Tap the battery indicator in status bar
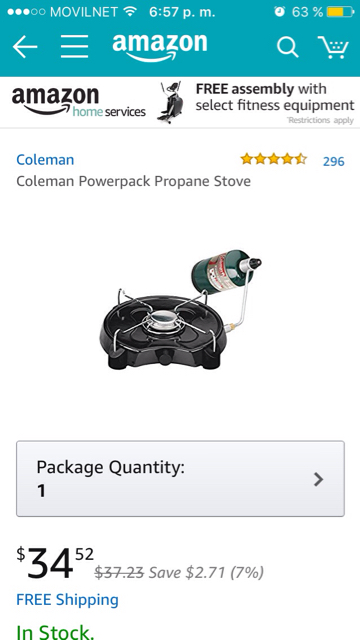Viewport: 360px width, 640px height. pos(340,12)
